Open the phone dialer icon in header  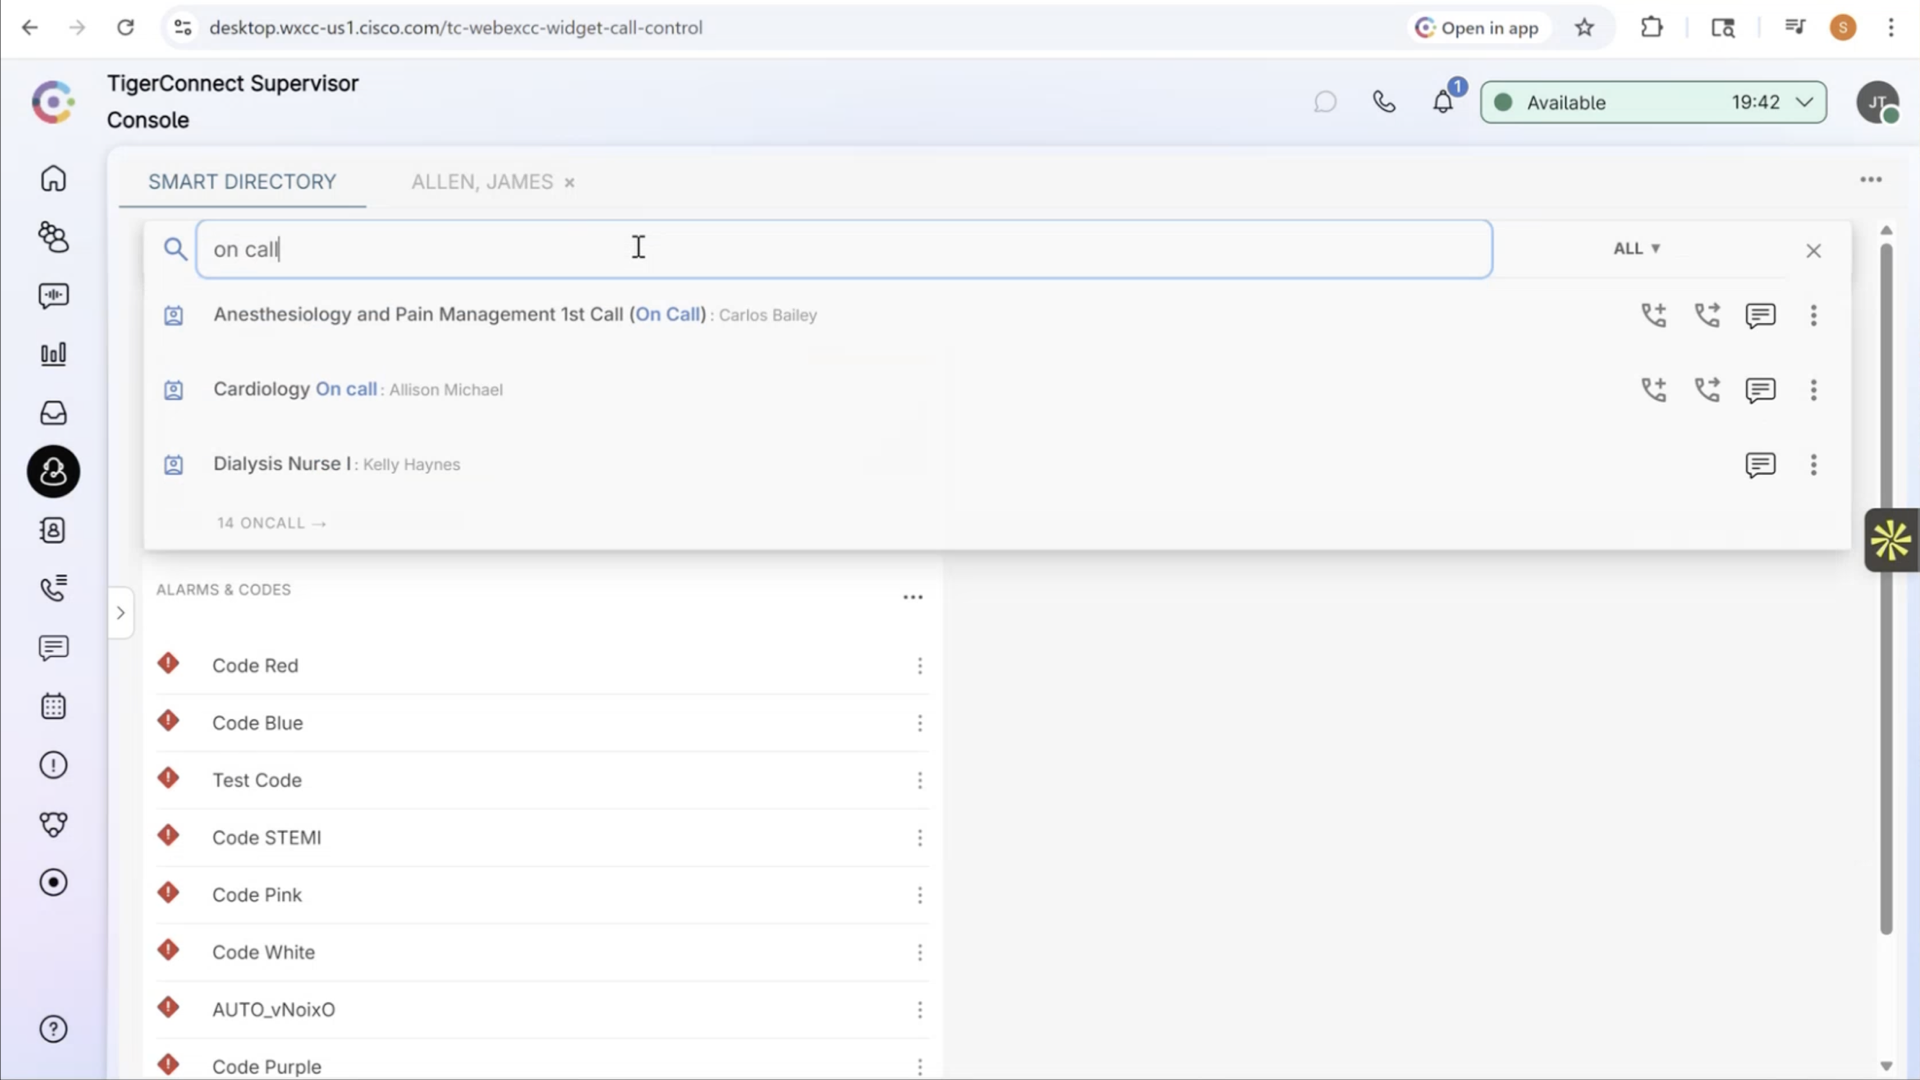click(1384, 102)
